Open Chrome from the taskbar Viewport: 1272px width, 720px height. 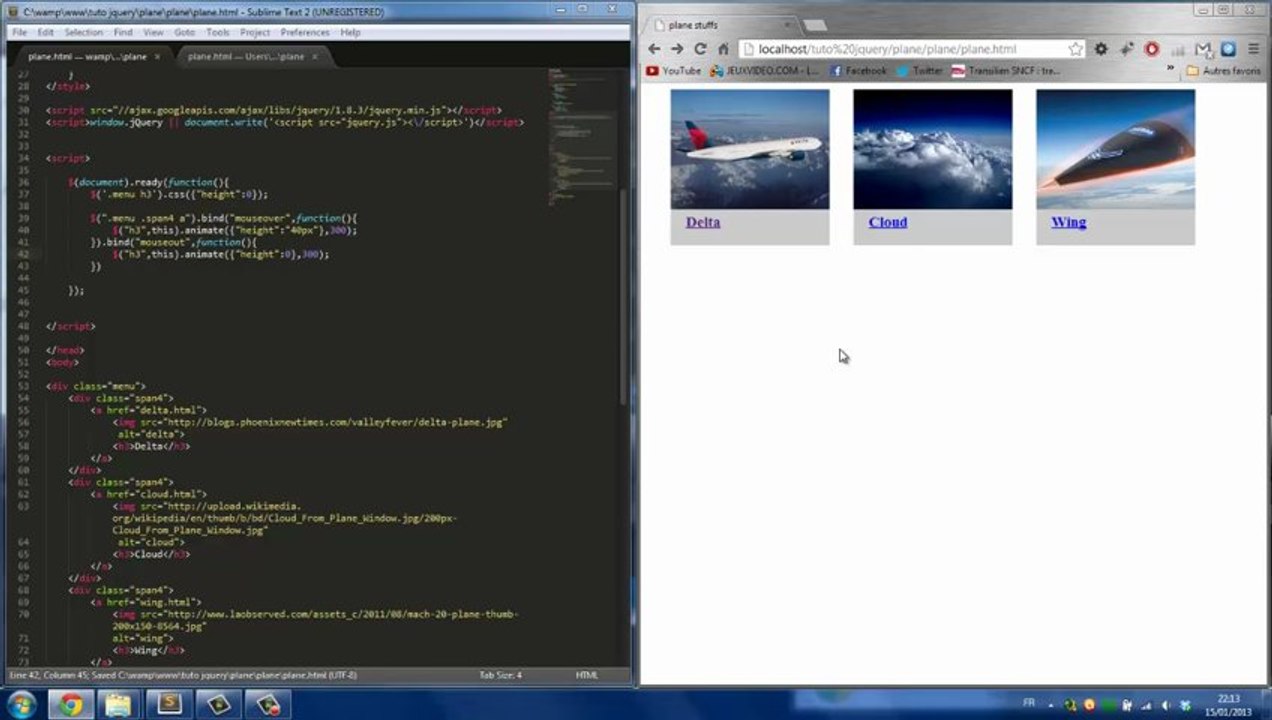pyautogui.click(x=70, y=705)
